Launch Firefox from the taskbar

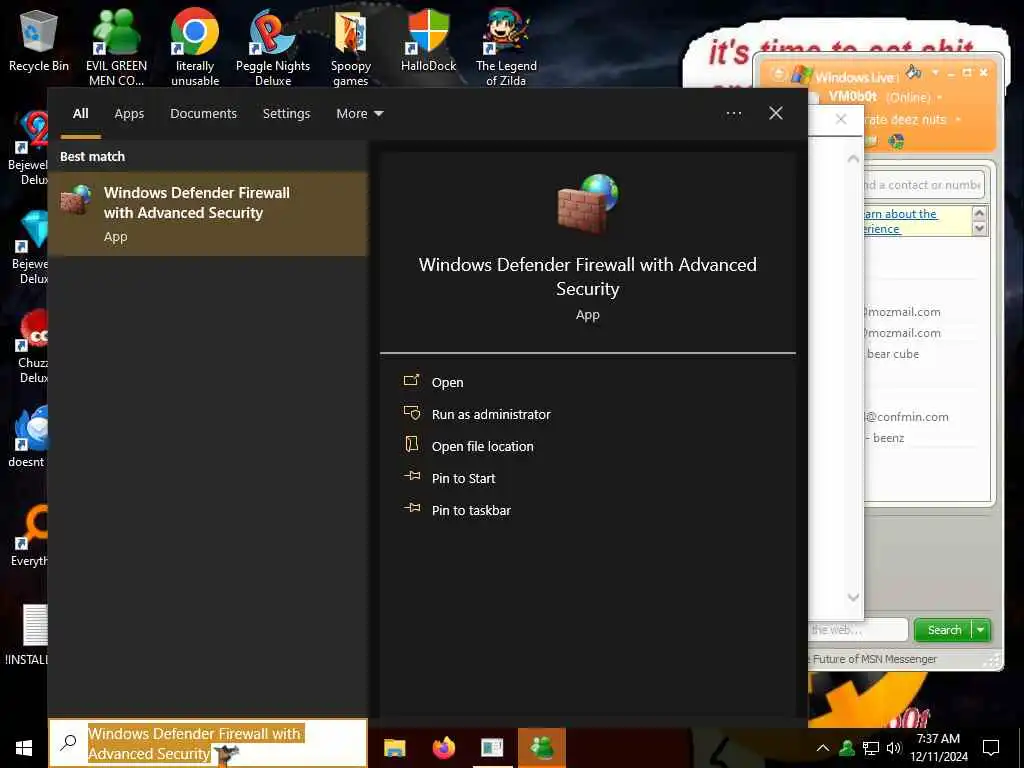[444, 748]
